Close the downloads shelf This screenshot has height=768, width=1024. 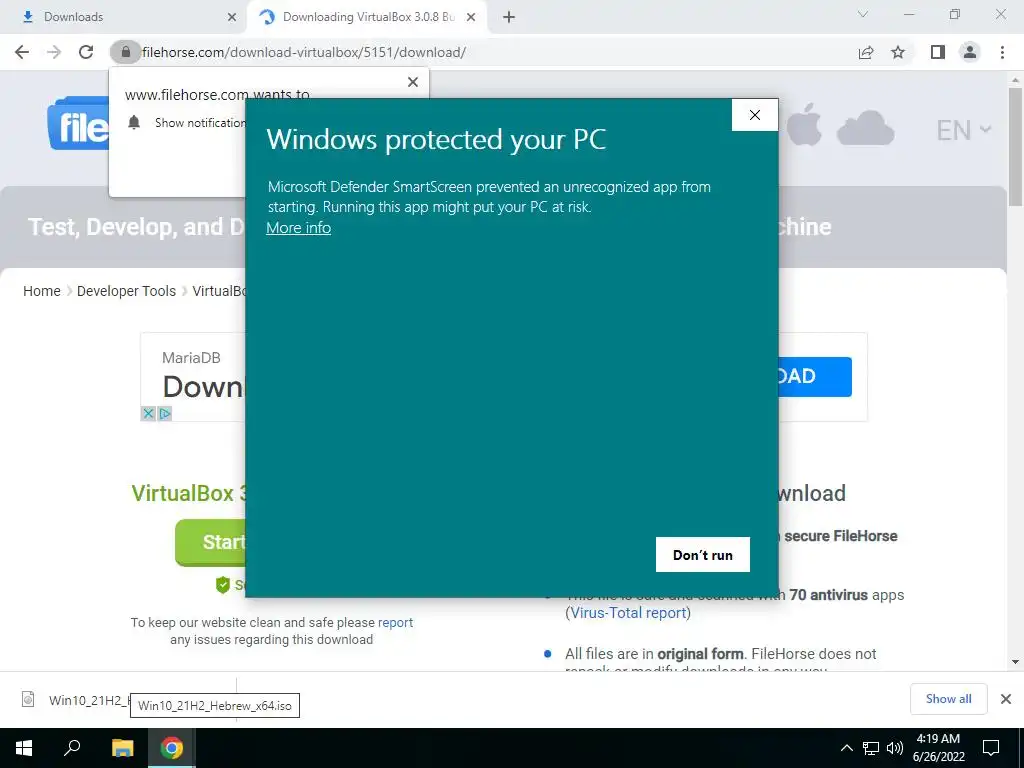pyautogui.click(x=1006, y=699)
